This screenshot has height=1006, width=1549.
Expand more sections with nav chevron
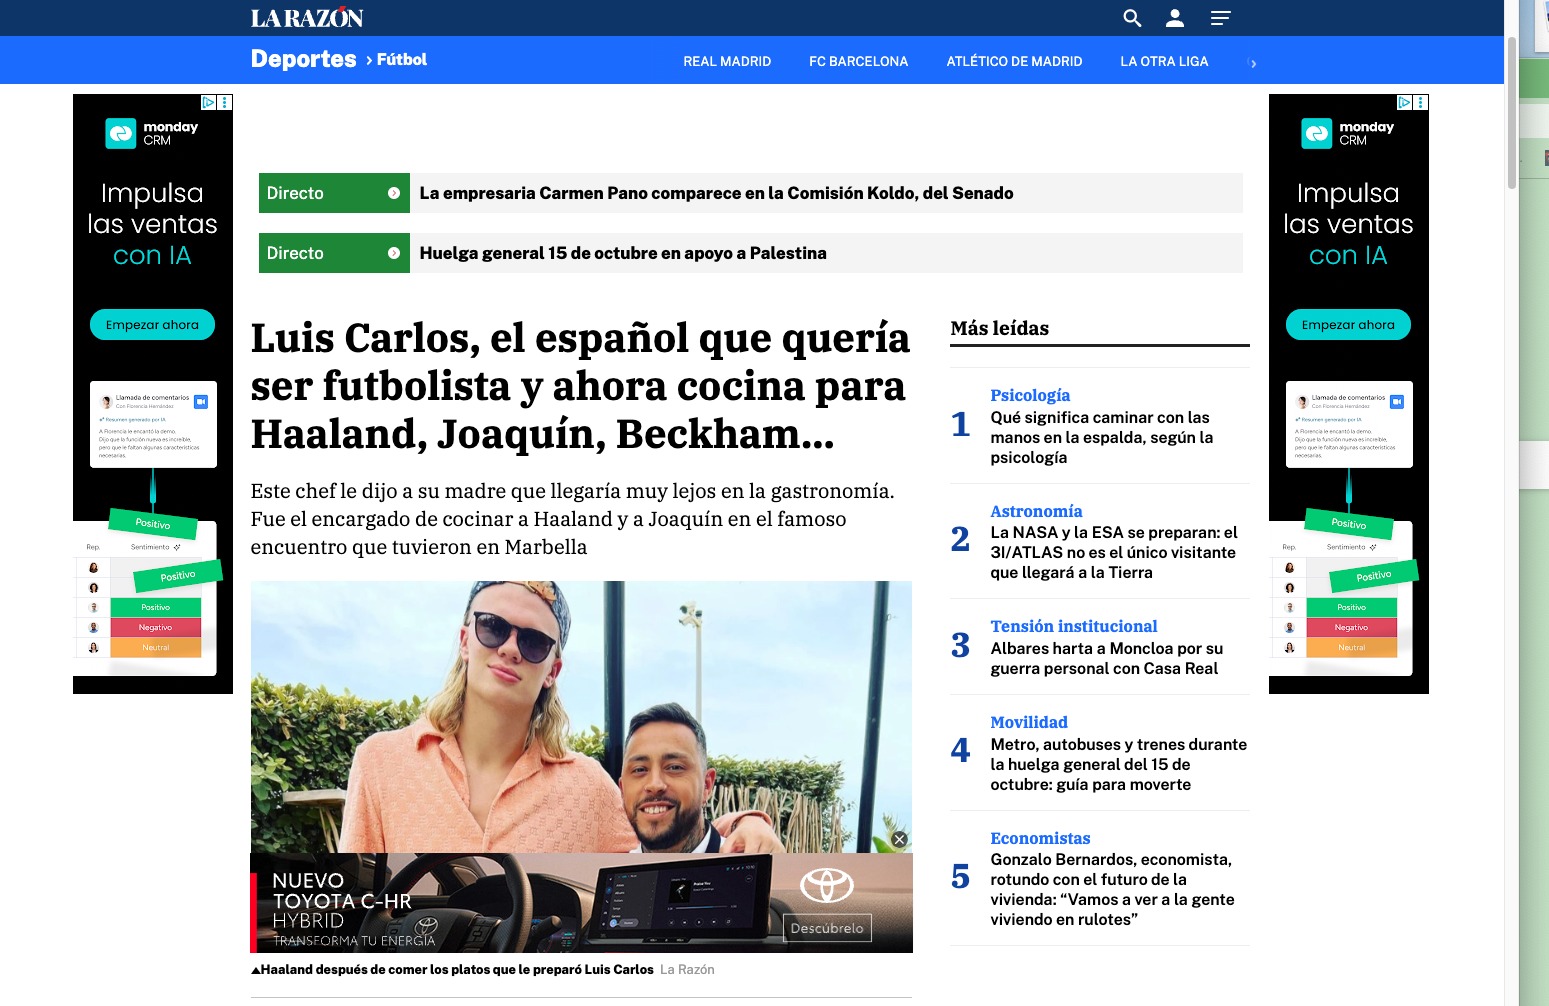(1253, 63)
